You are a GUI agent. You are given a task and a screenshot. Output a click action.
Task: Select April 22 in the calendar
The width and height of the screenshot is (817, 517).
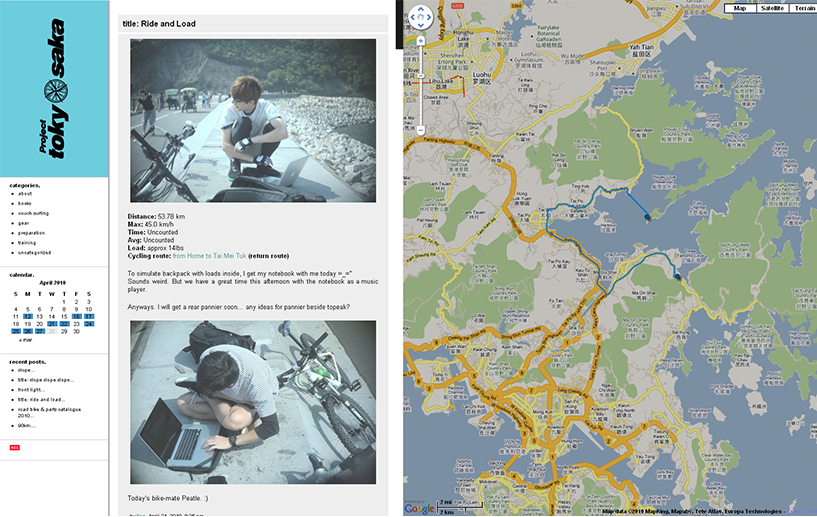tap(64, 324)
